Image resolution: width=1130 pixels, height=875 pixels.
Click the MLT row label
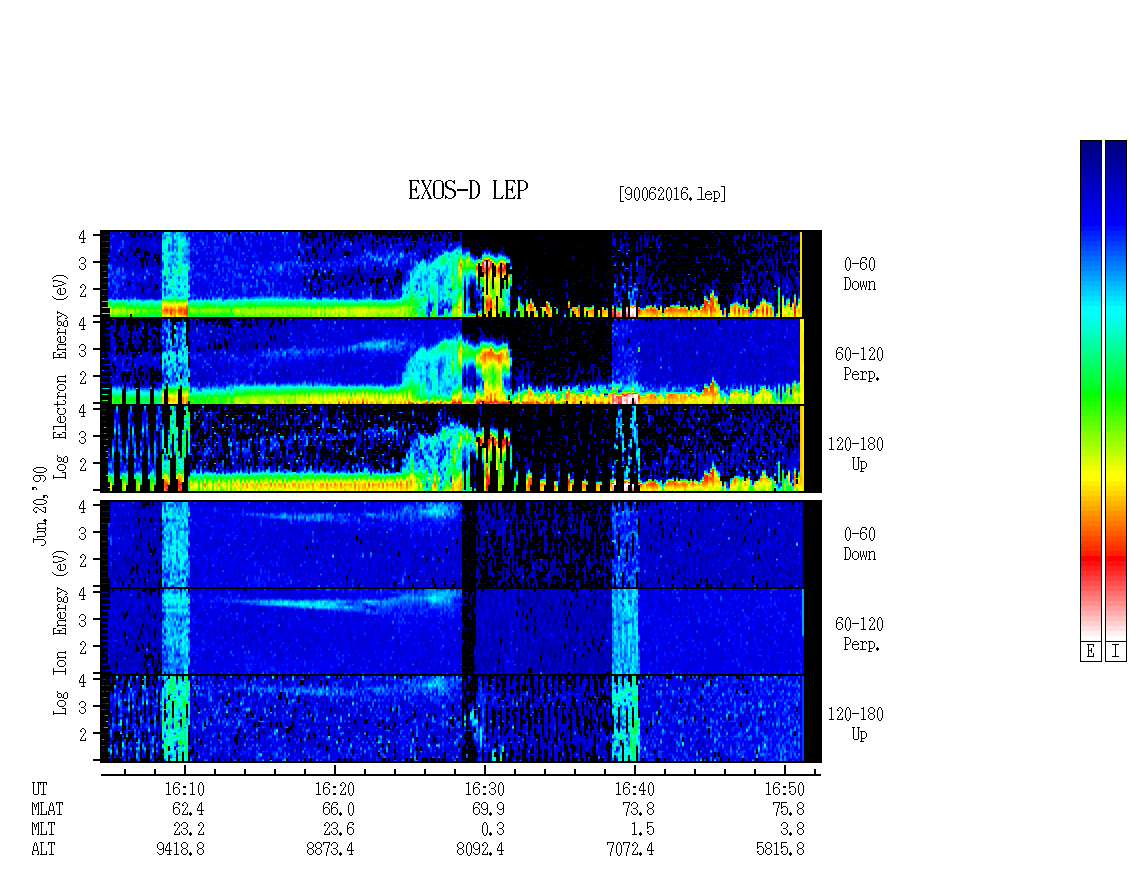[x=43, y=830]
